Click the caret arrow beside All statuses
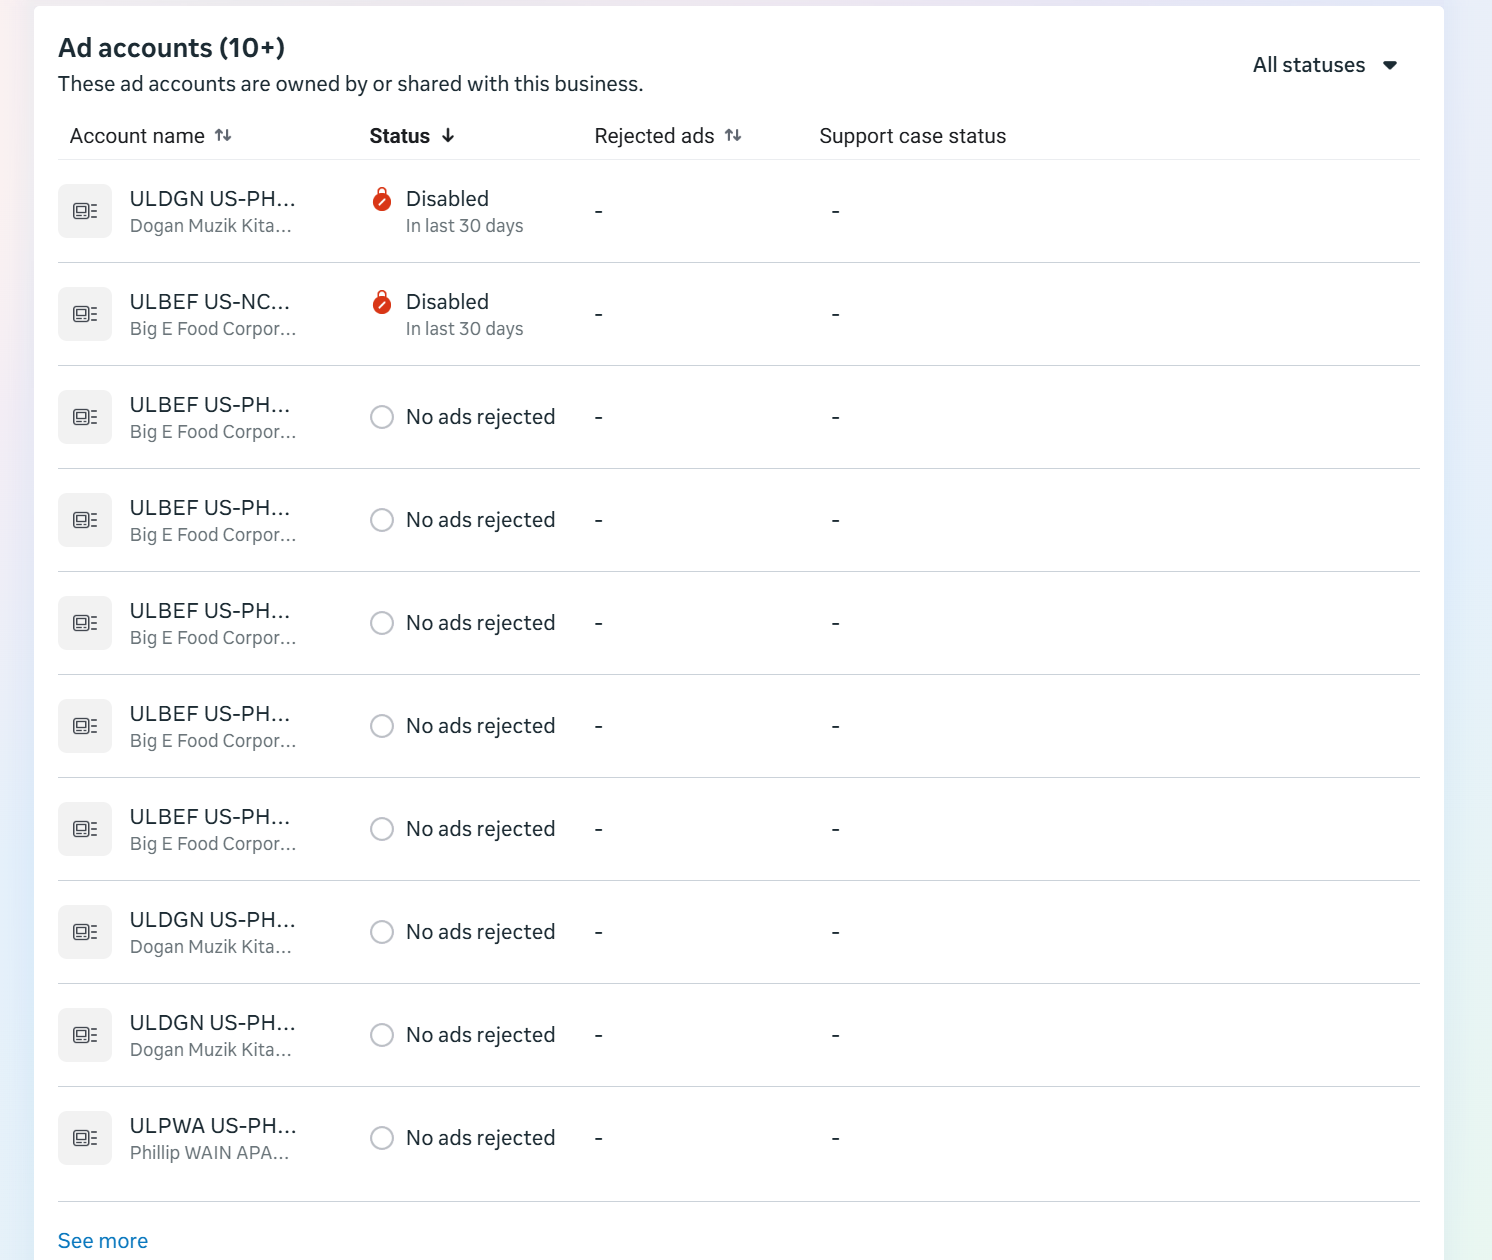1492x1260 pixels. pos(1390,65)
